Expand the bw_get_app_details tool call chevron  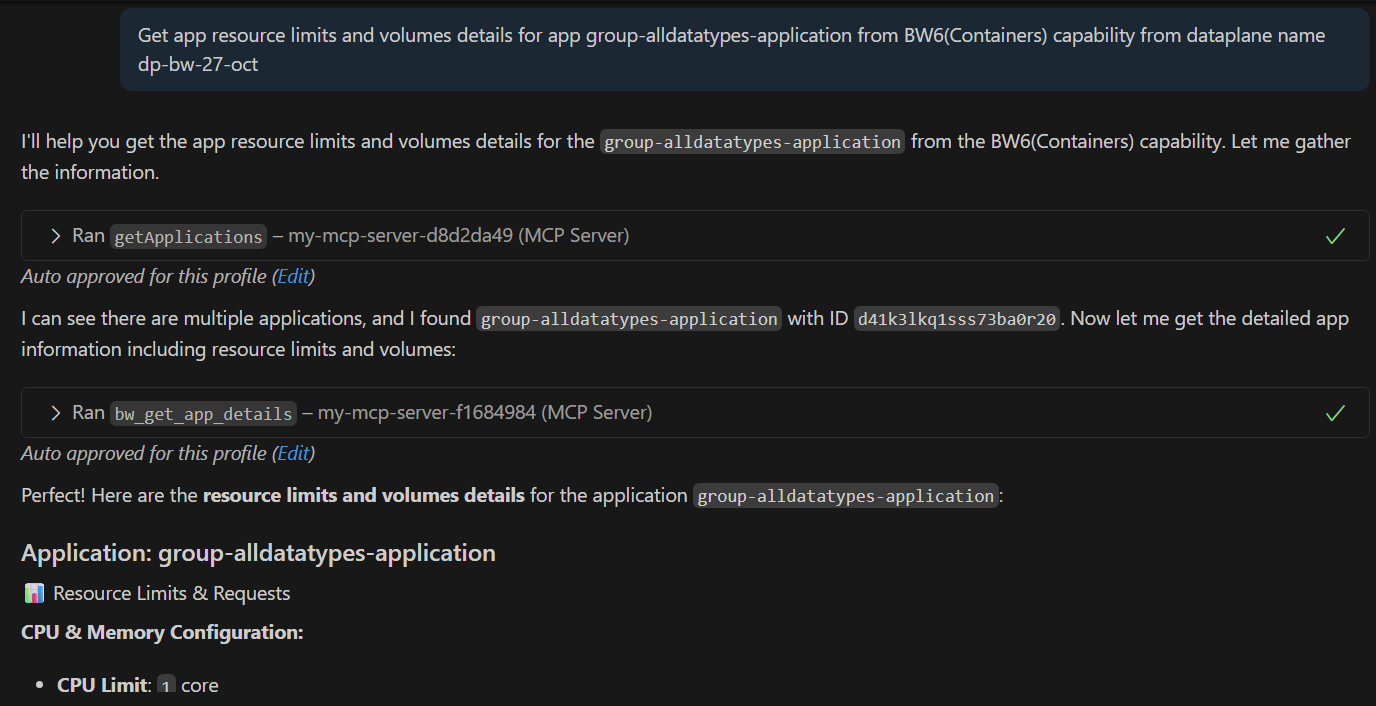point(56,413)
